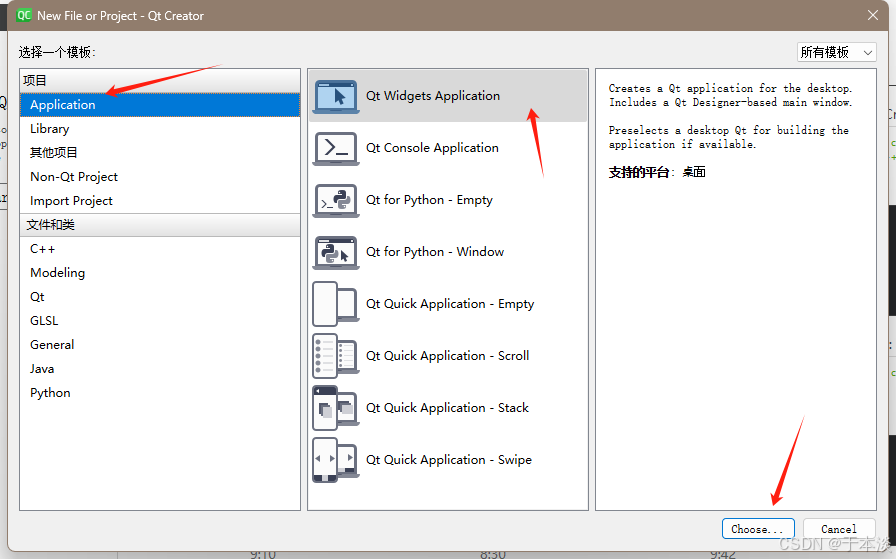This screenshot has height=559, width=896.
Task: Click the Qt for Python - Window icon
Action: [336, 253]
